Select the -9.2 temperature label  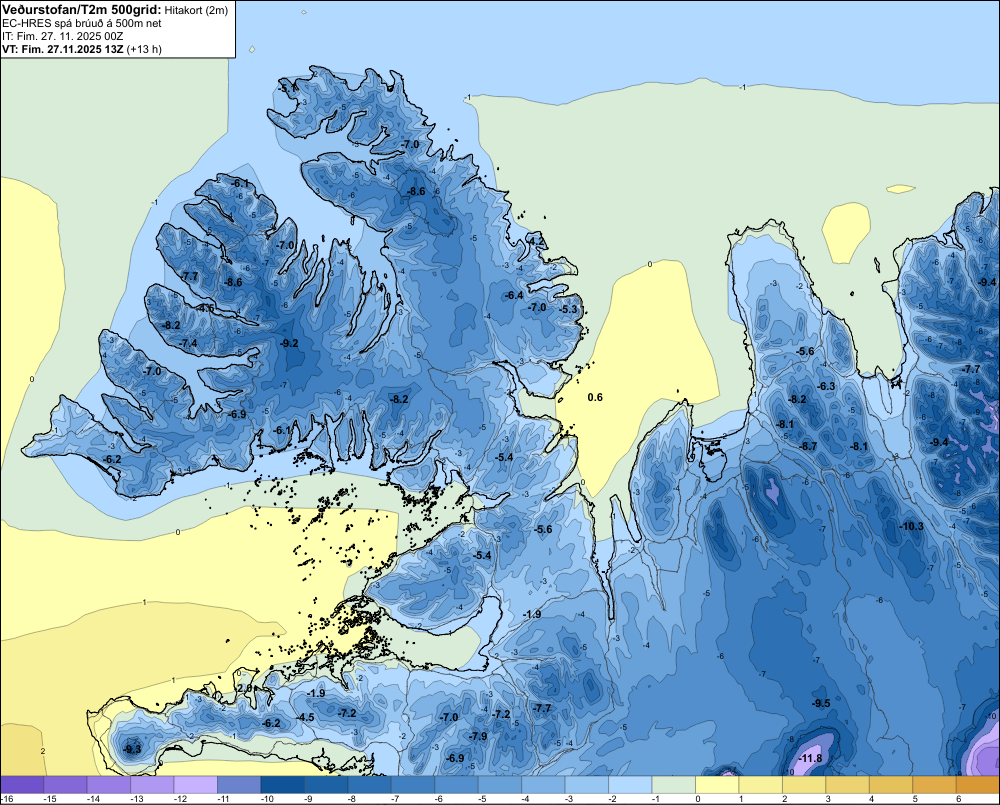click(289, 343)
